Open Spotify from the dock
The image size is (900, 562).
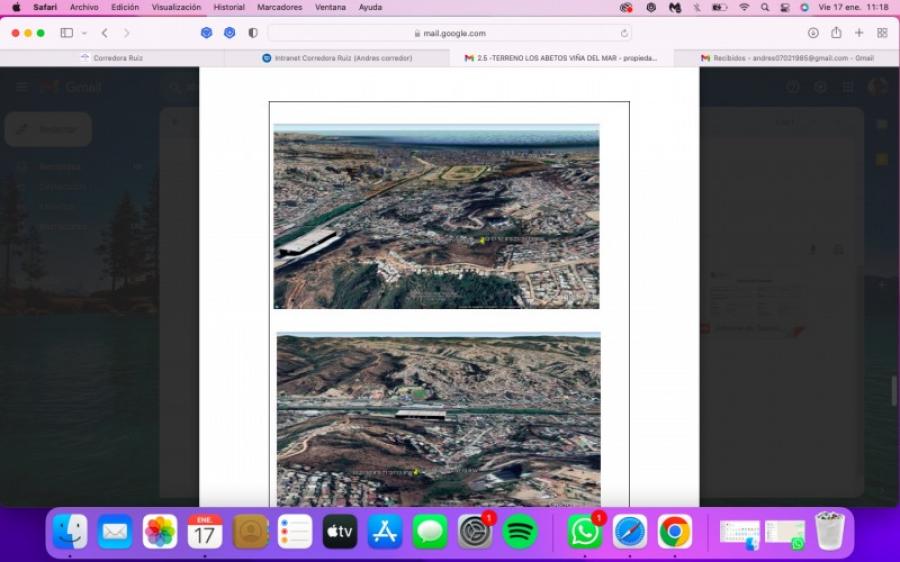click(x=520, y=532)
